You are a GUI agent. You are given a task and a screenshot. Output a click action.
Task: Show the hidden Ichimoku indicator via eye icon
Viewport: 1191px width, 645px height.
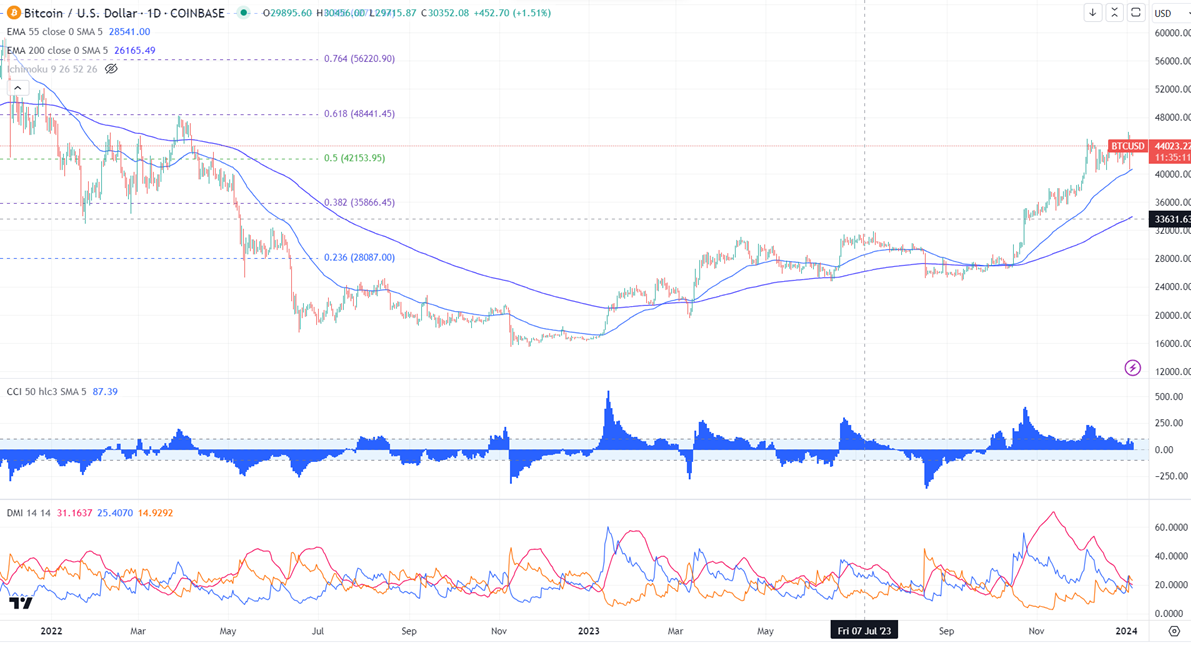coord(111,69)
